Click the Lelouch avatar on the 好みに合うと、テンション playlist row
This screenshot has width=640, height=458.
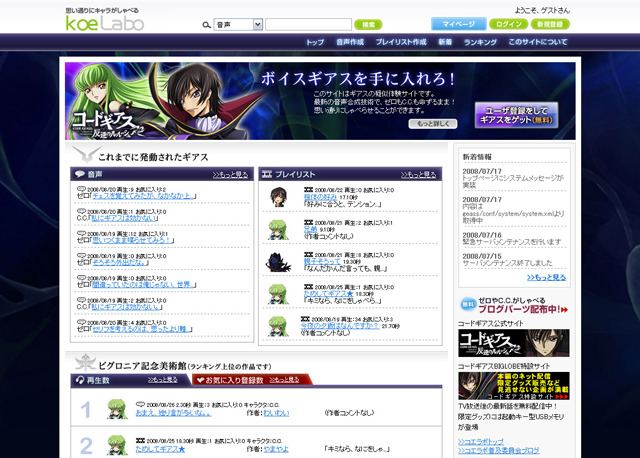click(x=278, y=197)
